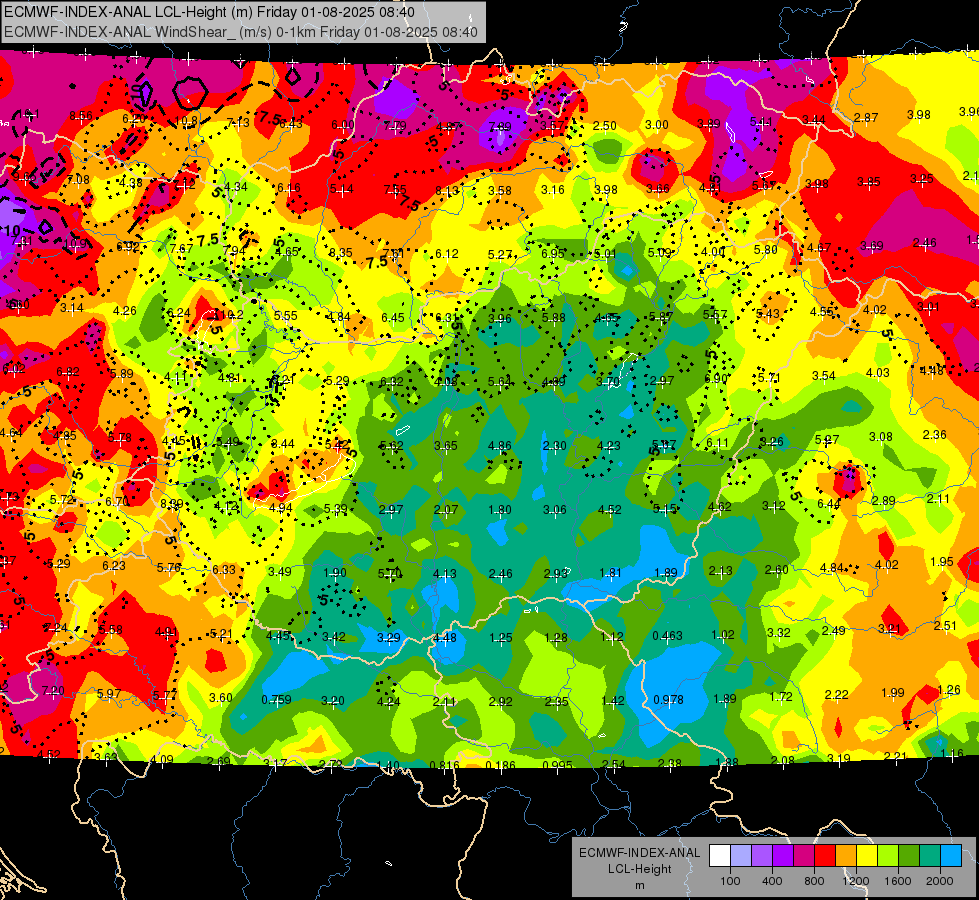Click the 10.8 wind shear value

187,121
